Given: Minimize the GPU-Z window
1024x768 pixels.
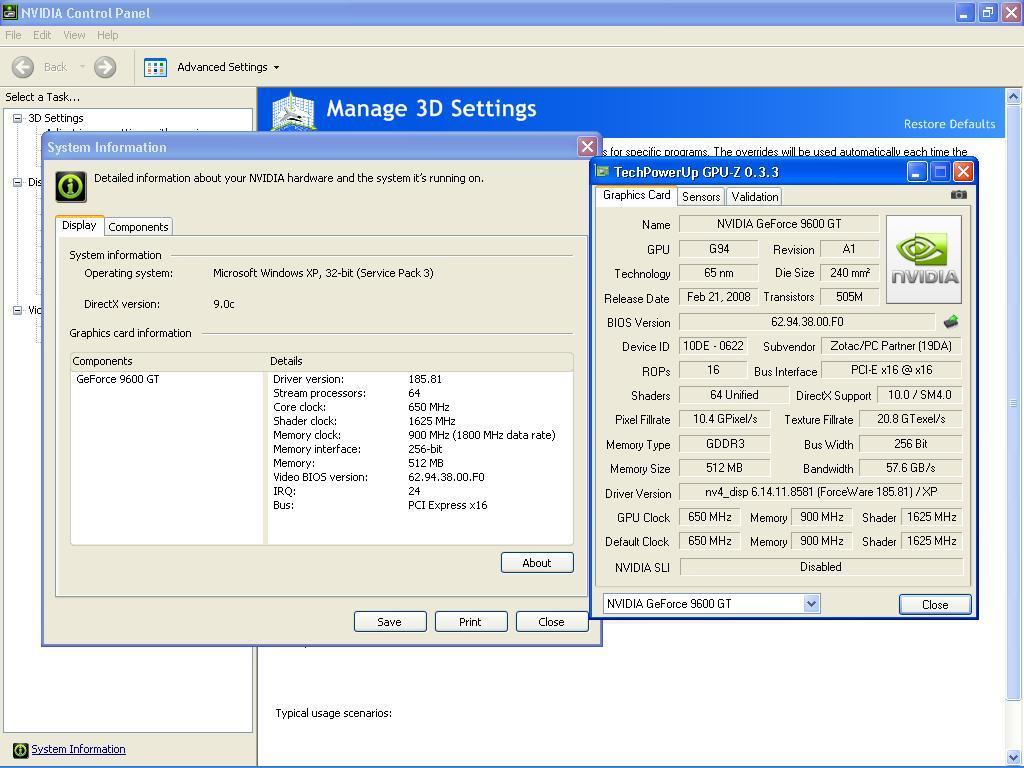Looking at the screenshot, I should 917,172.
